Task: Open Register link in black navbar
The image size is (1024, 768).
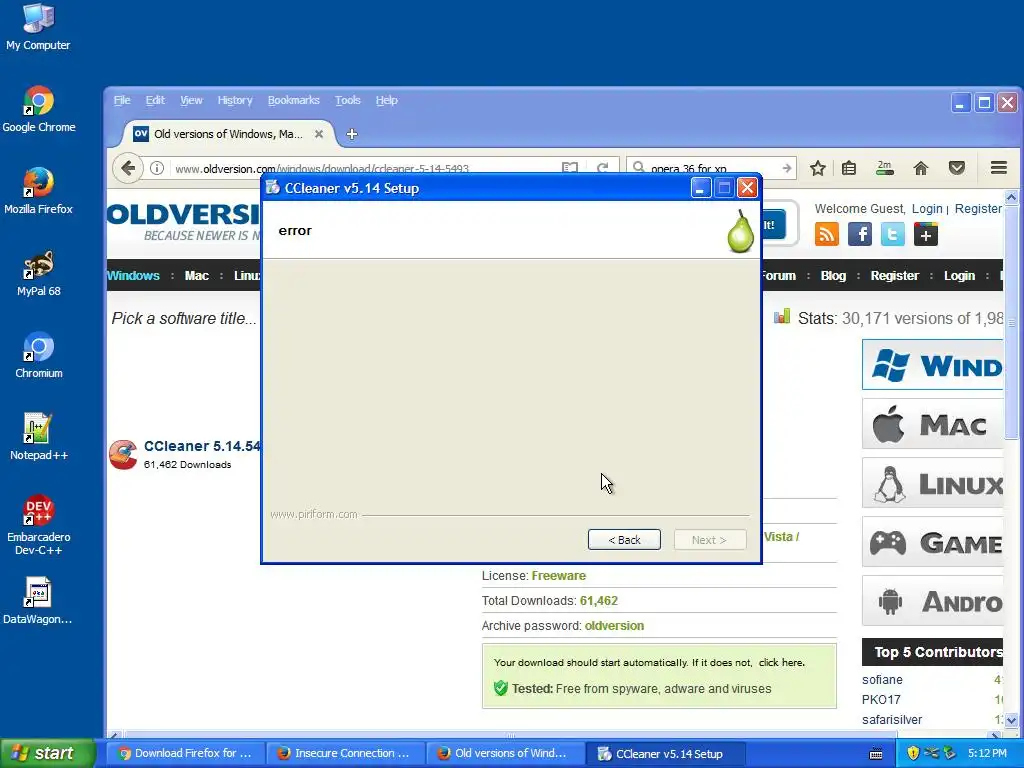Action: tap(895, 276)
